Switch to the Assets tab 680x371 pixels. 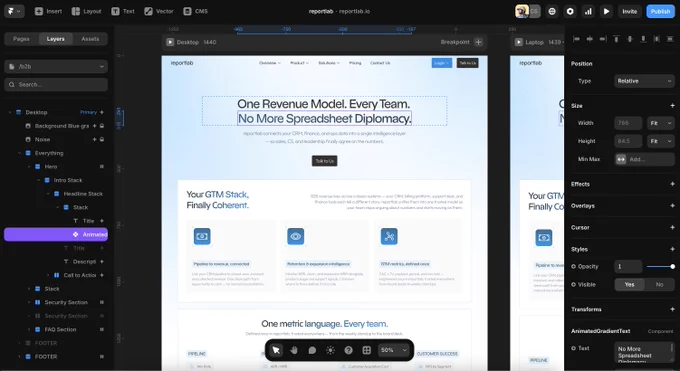click(x=90, y=39)
